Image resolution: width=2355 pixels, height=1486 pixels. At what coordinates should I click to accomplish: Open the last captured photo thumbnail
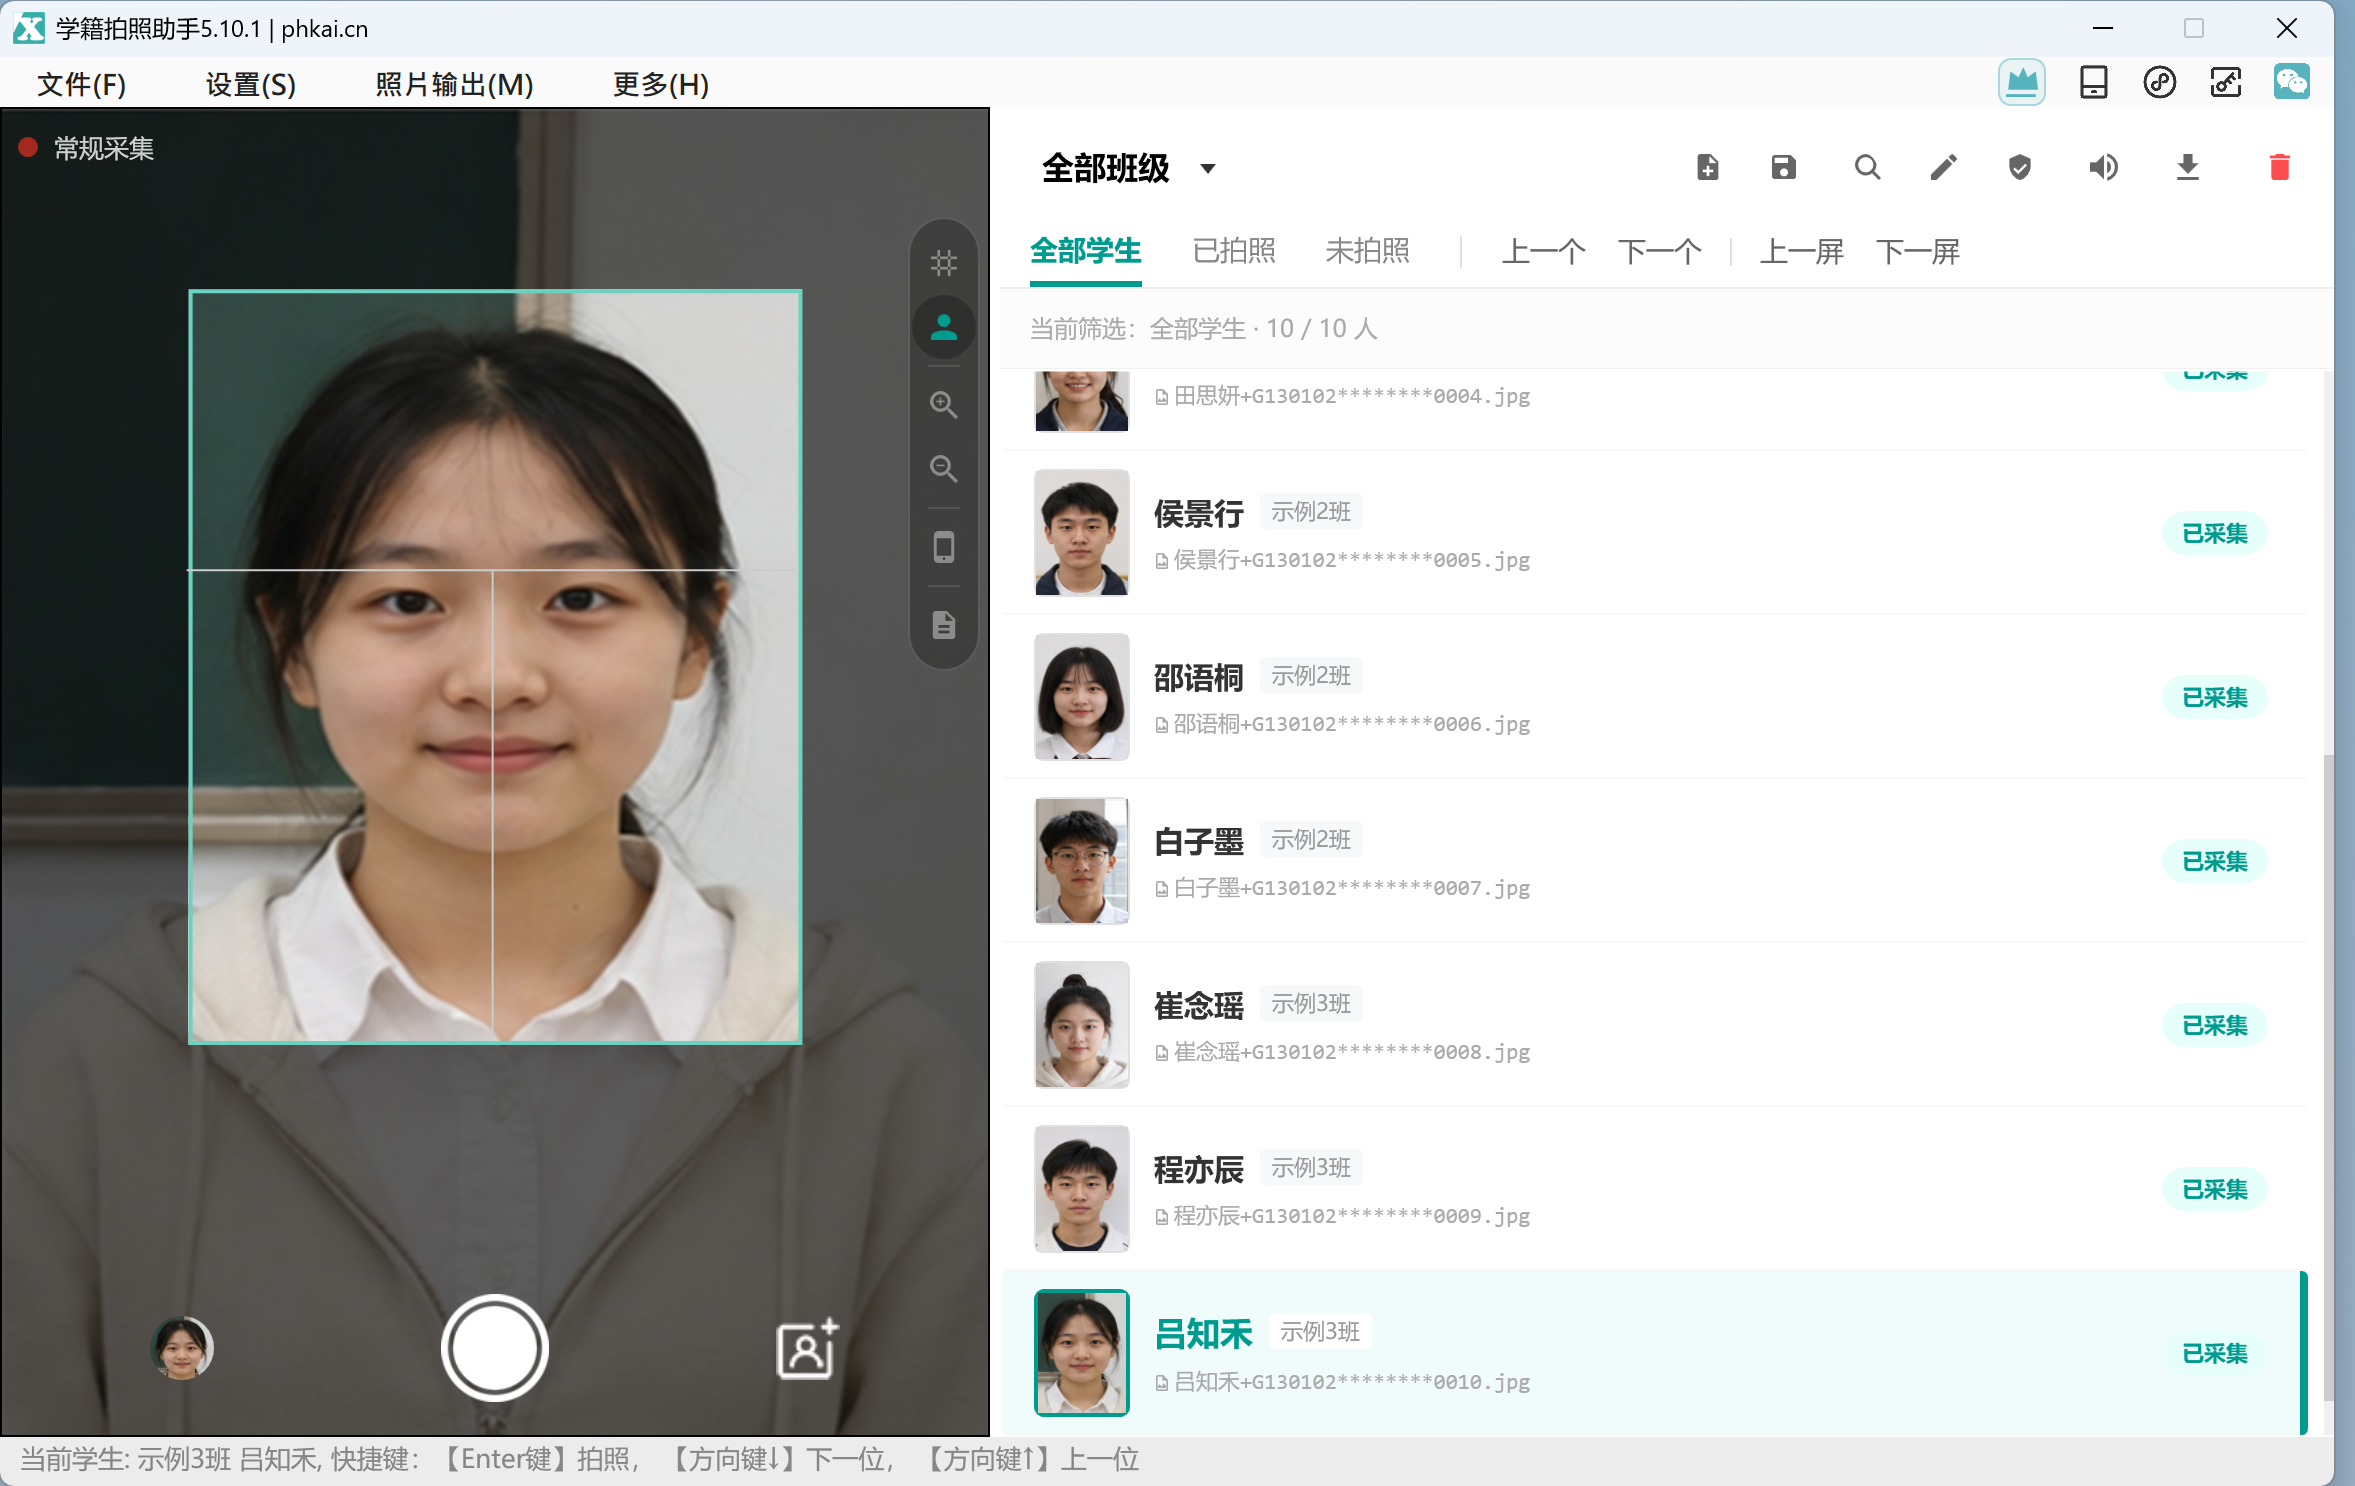[x=182, y=1348]
